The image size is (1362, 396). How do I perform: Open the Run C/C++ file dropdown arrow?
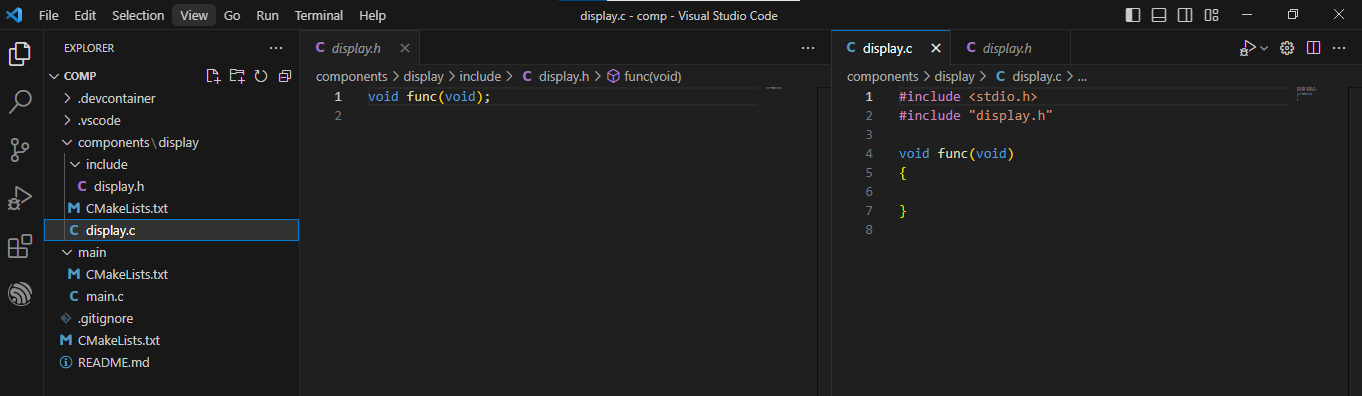1264,48
